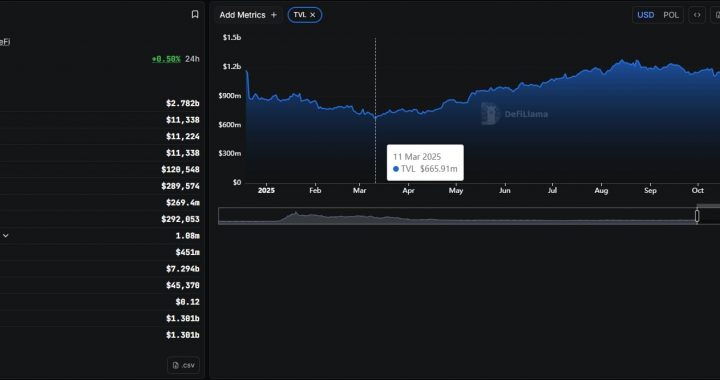Click the $1.2b y-axis label
Screen dimensions: 720x380
[232, 67]
